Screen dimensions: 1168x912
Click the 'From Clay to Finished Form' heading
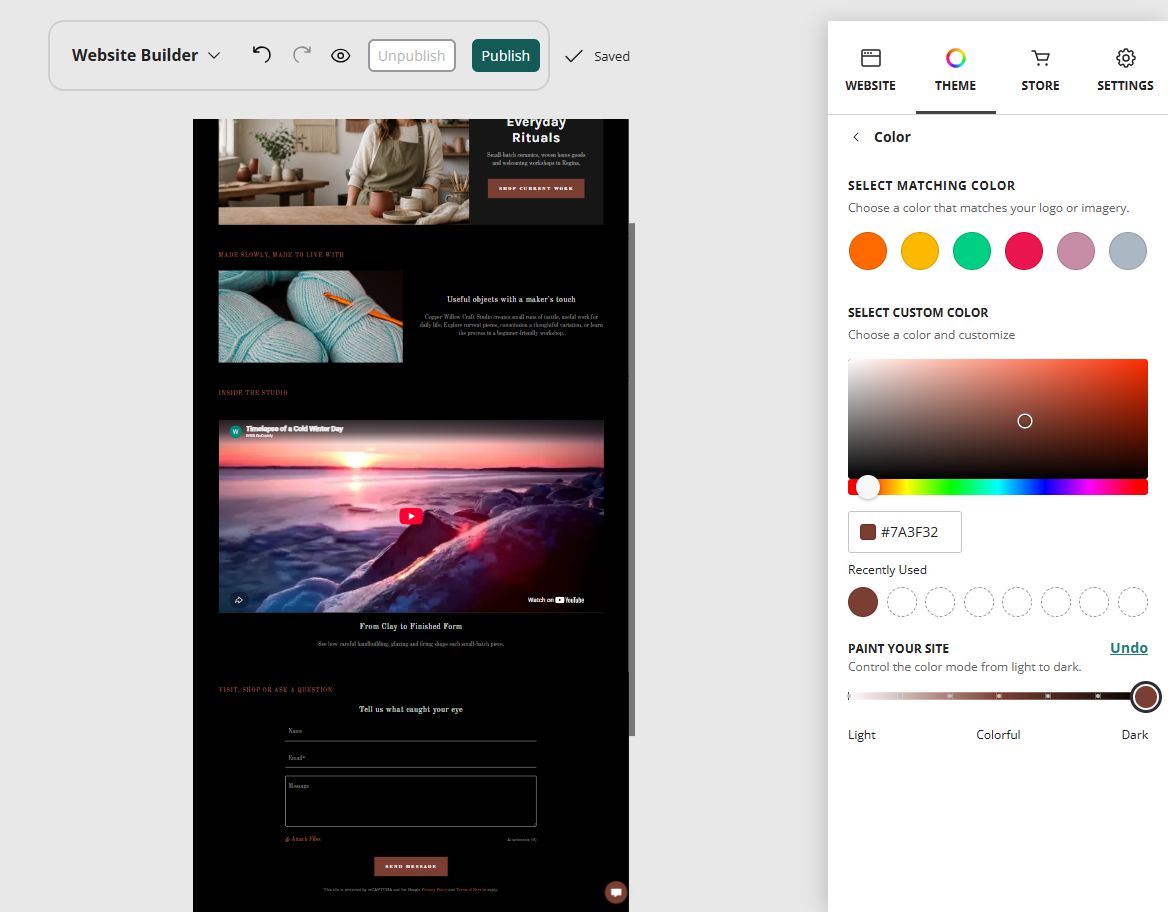click(410, 627)
